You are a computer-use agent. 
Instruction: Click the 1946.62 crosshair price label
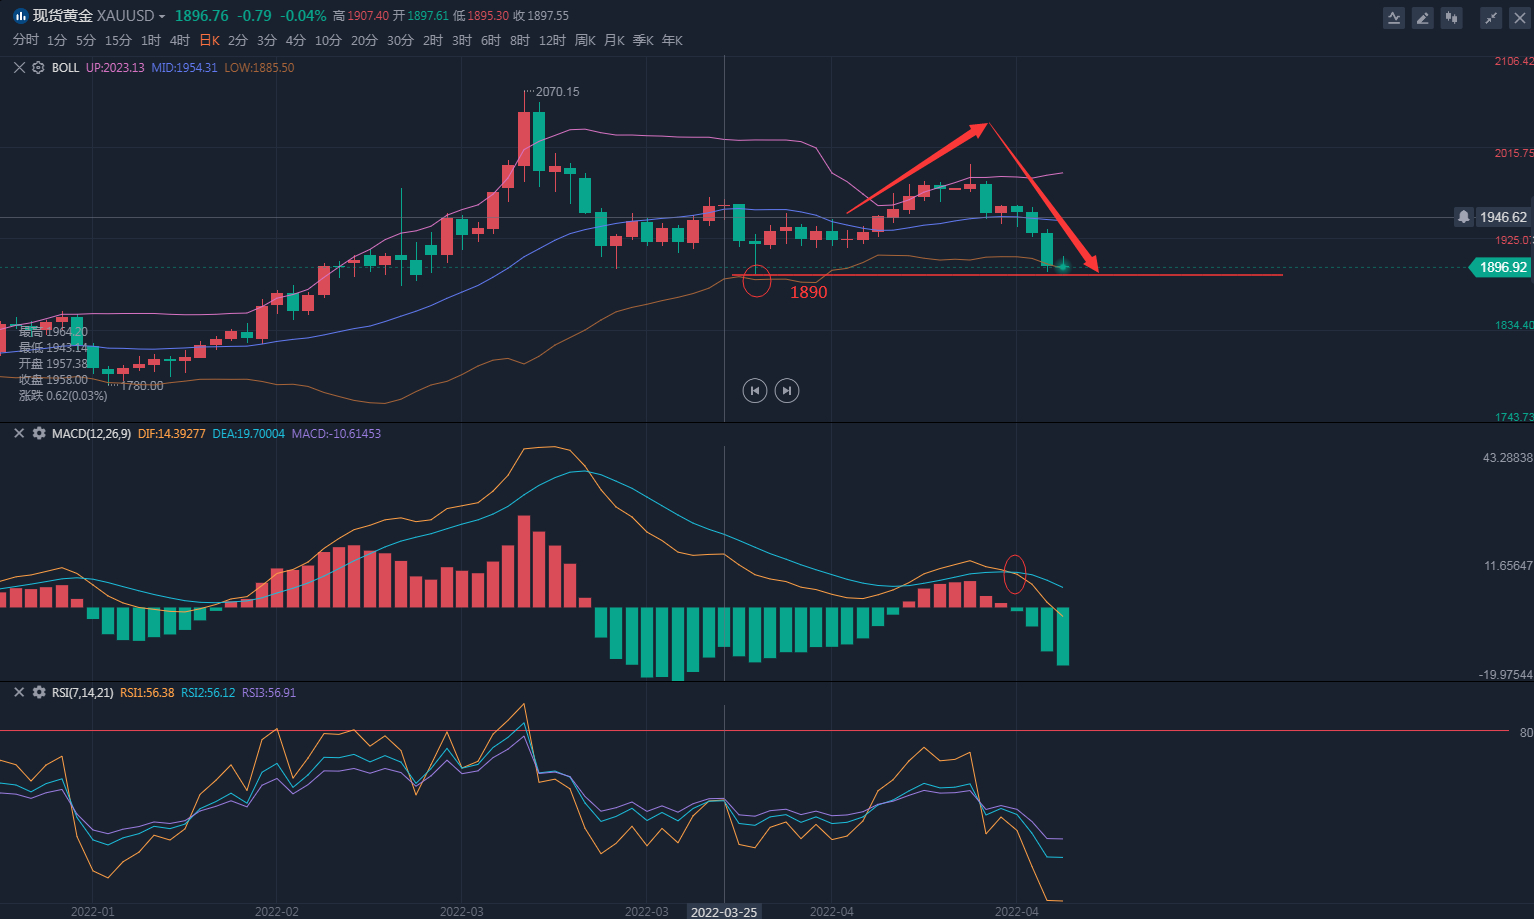tap(1503, 217)
